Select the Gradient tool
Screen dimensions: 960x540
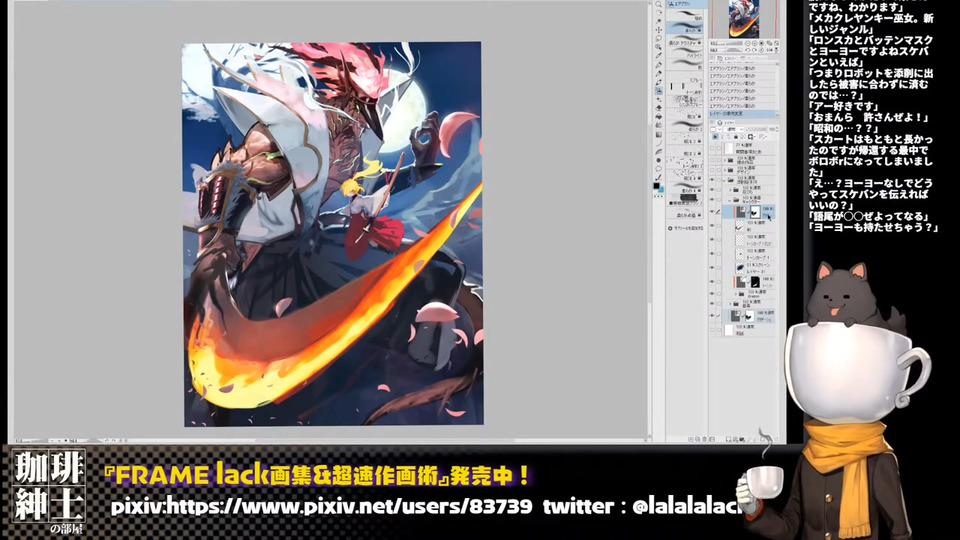(658, 134)
